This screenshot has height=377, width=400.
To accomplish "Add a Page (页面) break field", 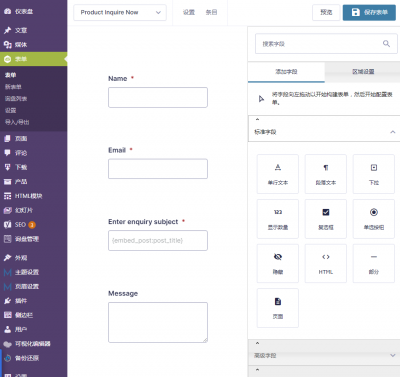I will [x=278, y=308].
